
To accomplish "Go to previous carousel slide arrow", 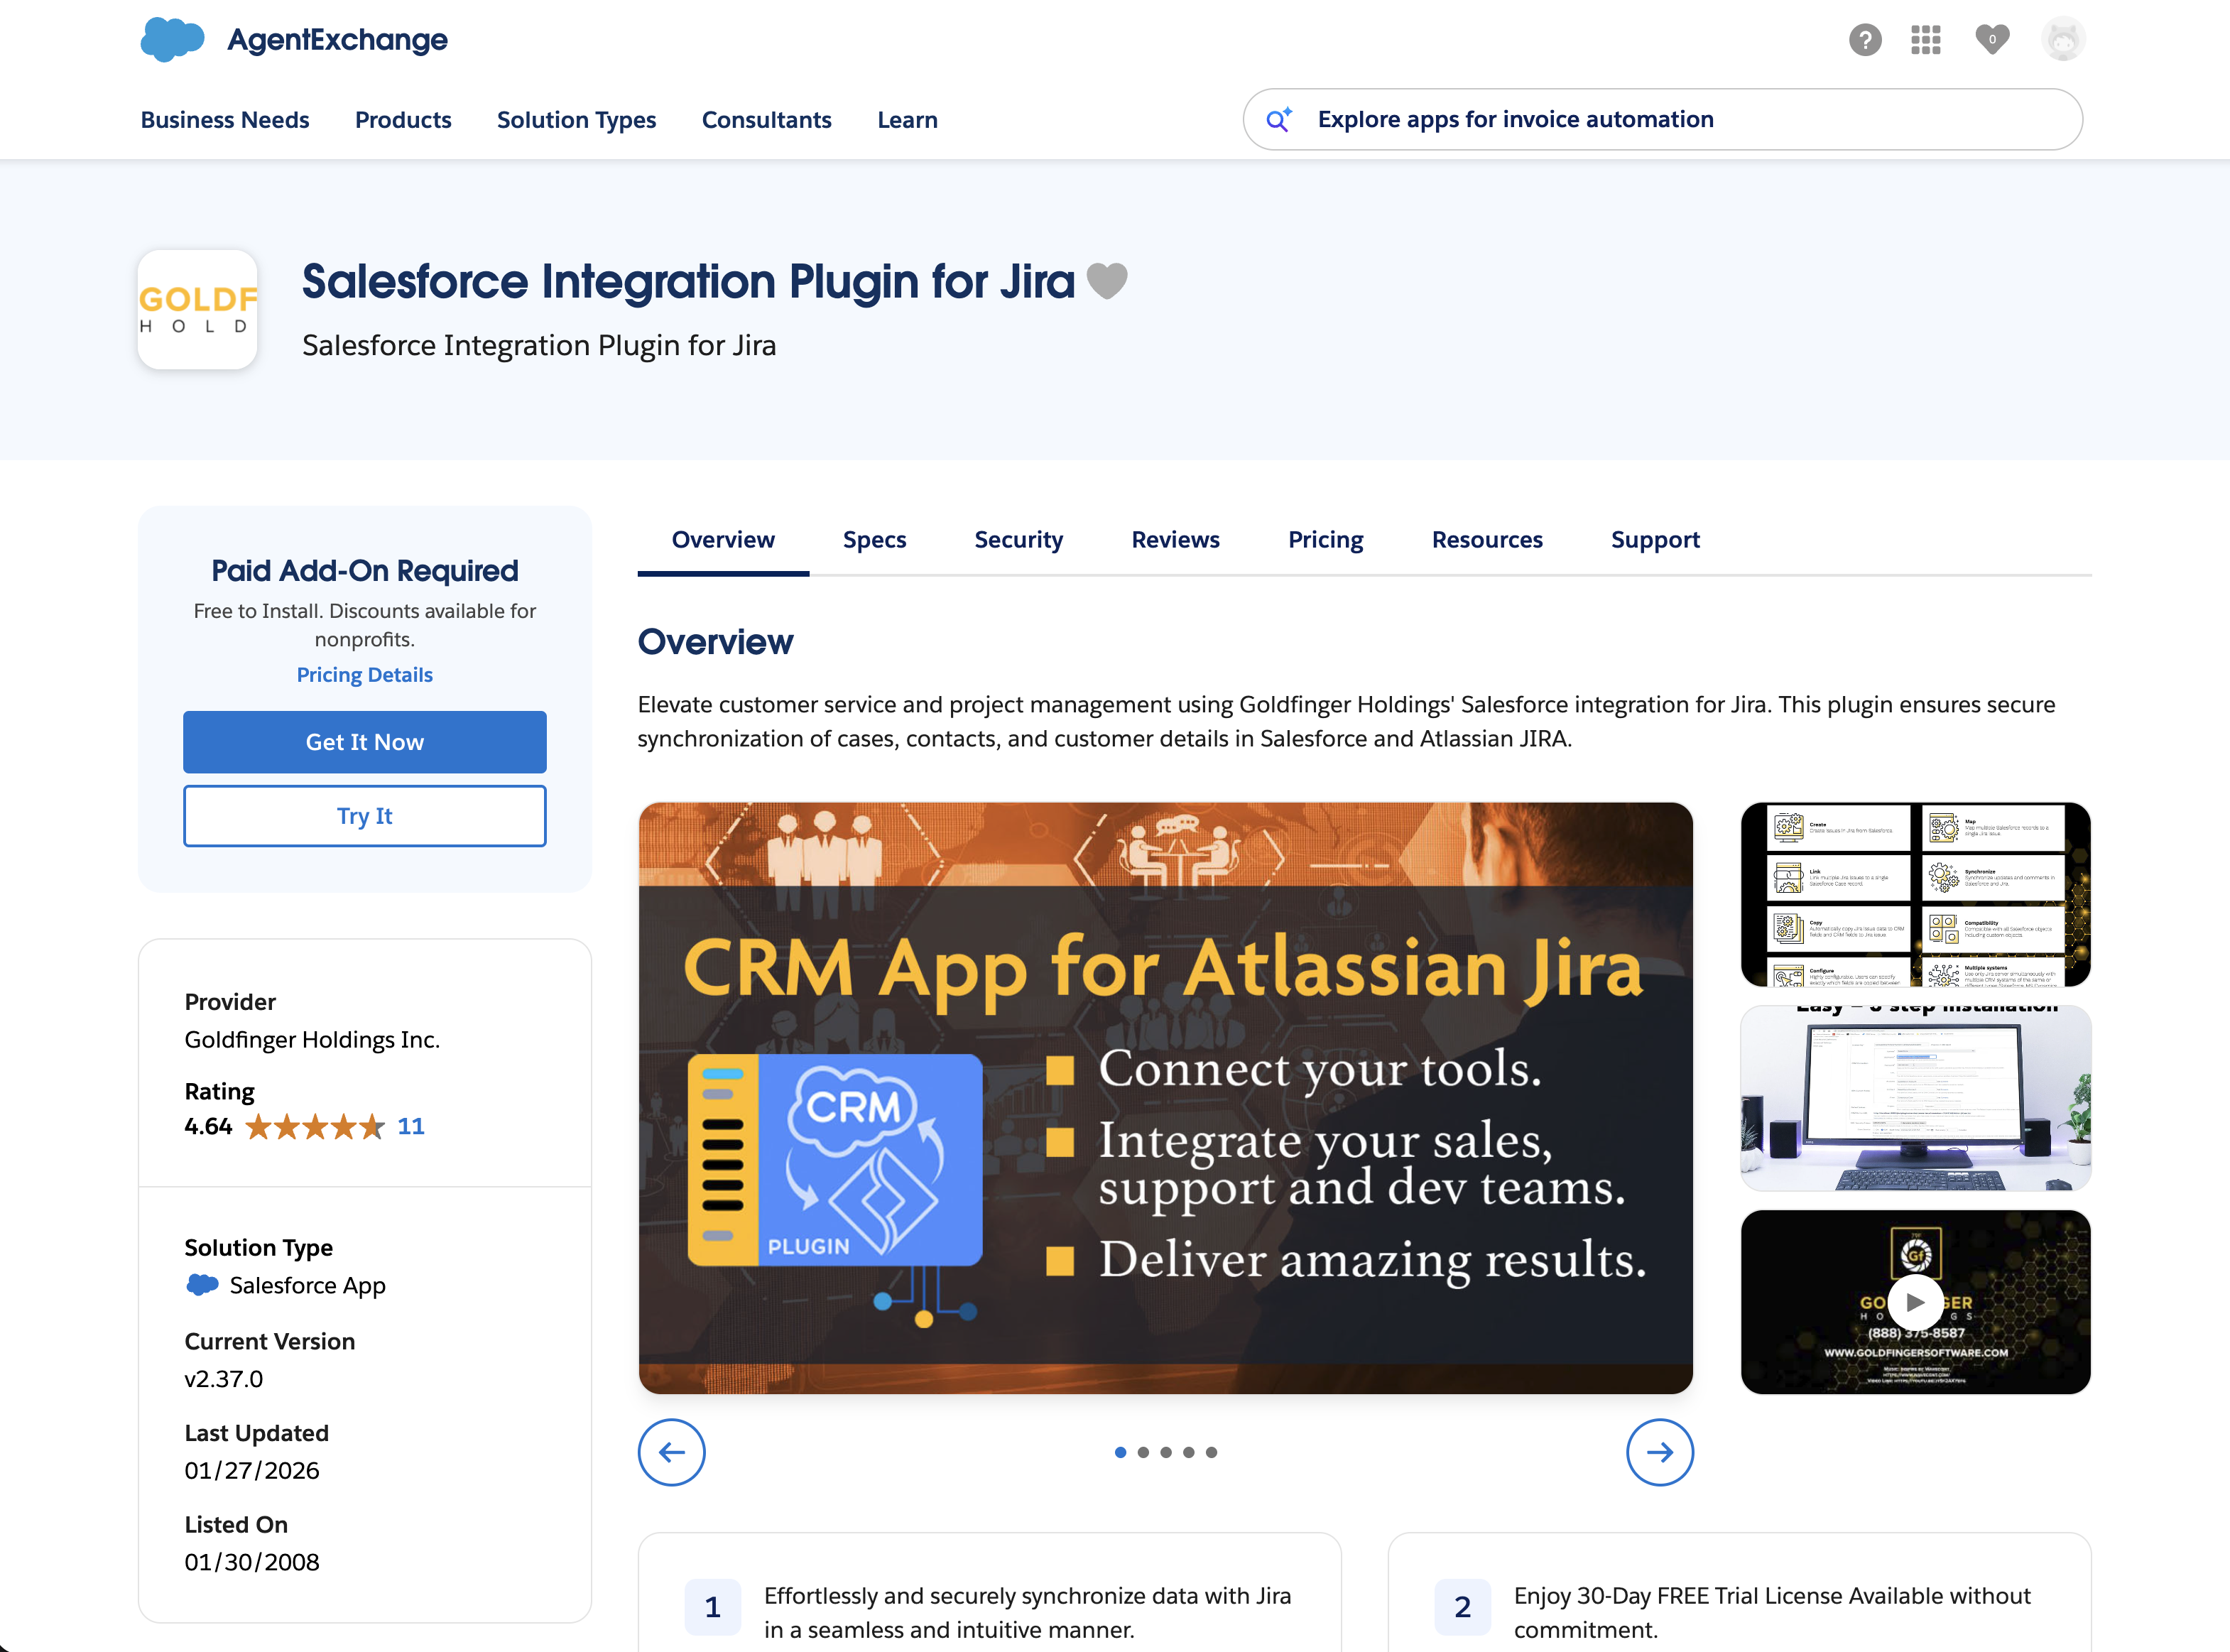I will coord(672,1452).
